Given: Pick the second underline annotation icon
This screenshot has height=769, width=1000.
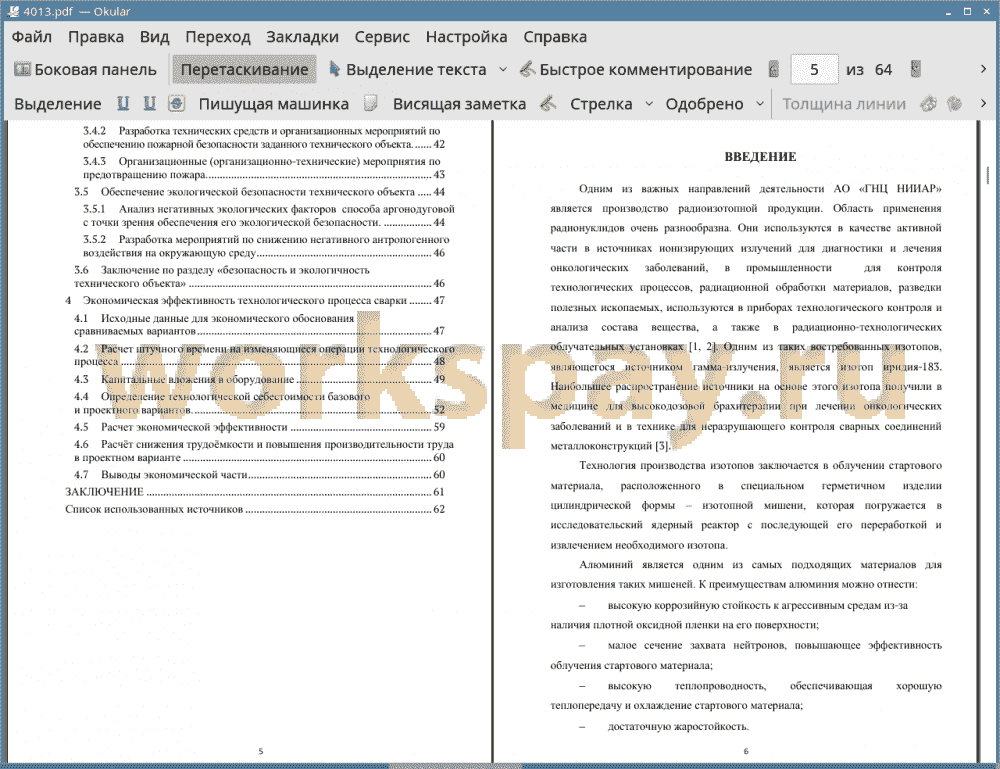Looking at the screenshot, I should click(x=149, y=104).
